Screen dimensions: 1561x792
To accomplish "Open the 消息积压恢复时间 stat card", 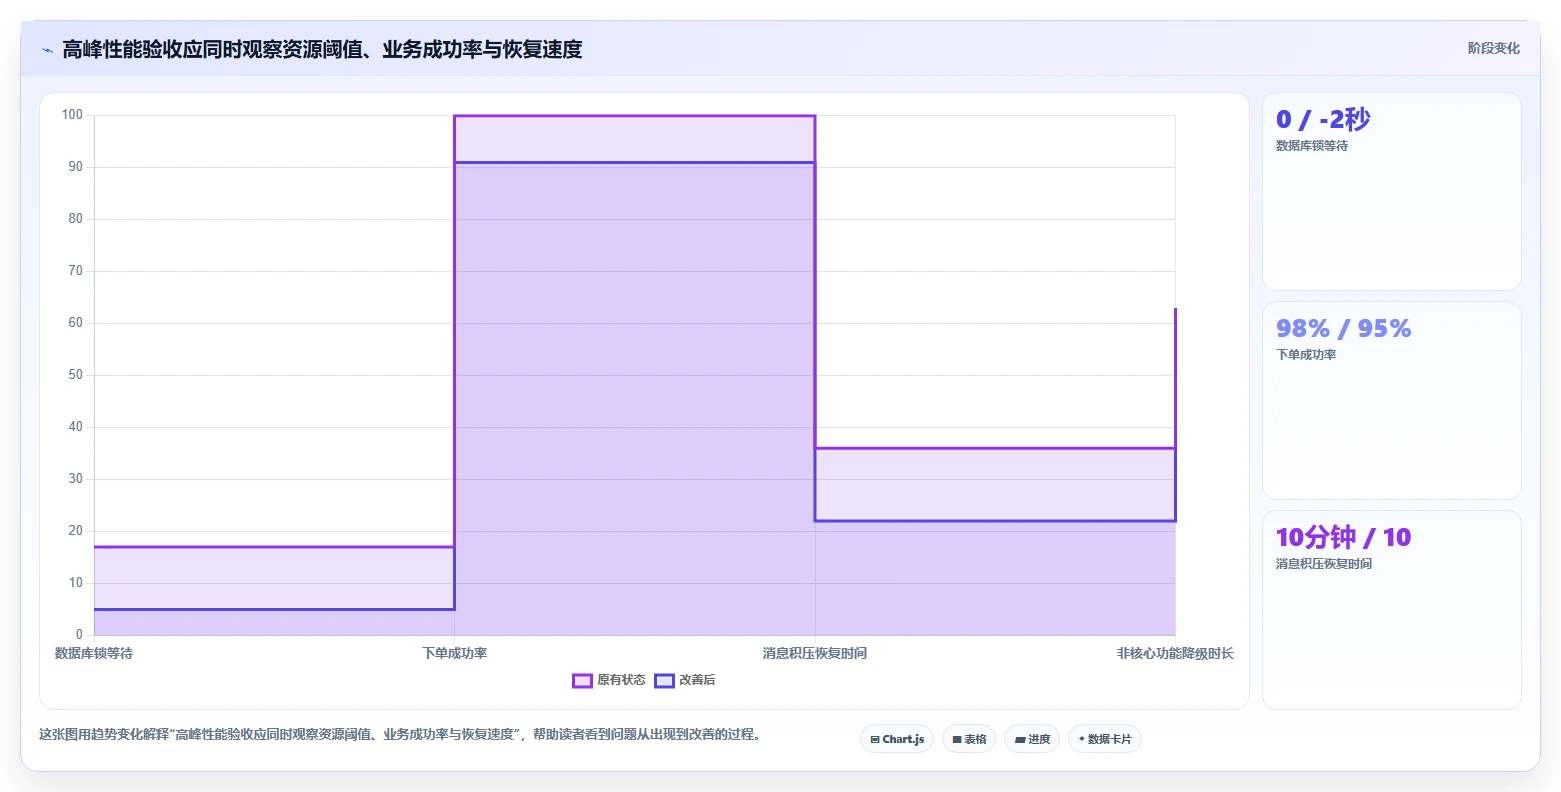I will 1391,610.
